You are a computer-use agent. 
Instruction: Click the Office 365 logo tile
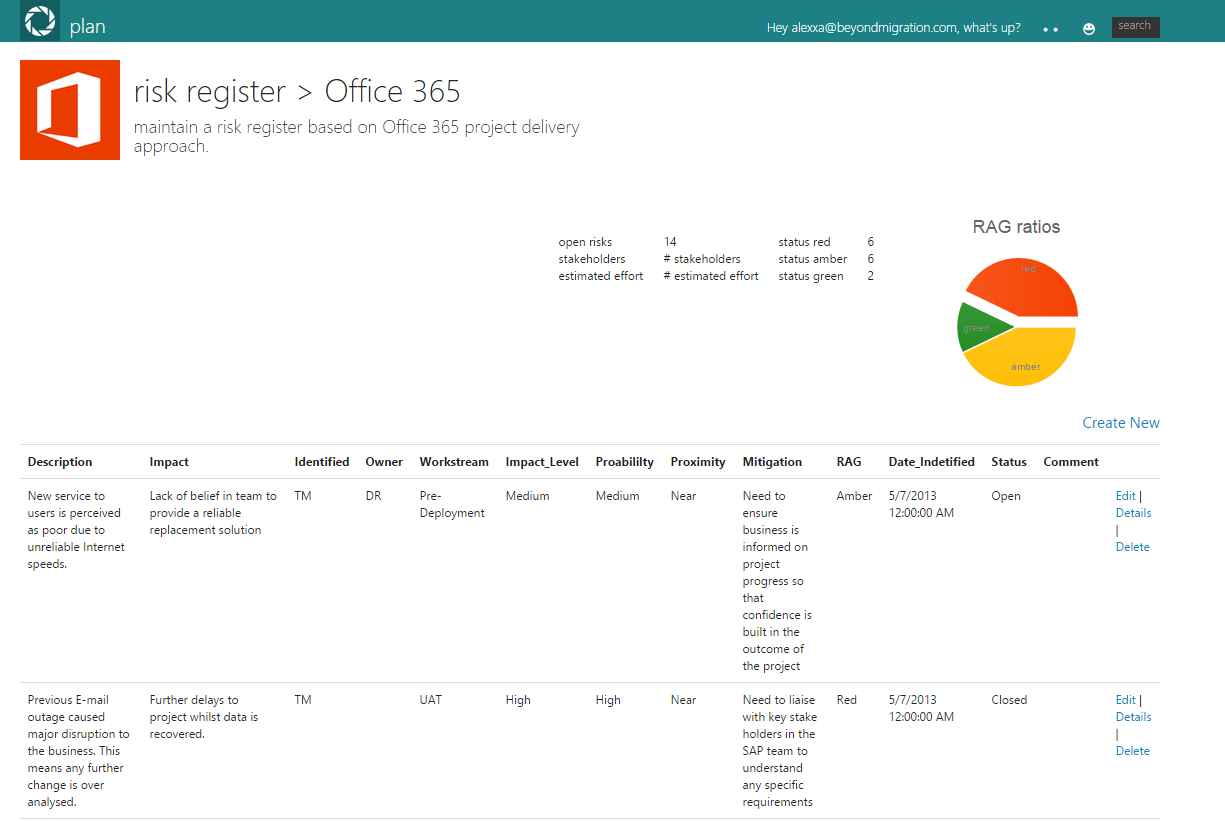[70, 110]
